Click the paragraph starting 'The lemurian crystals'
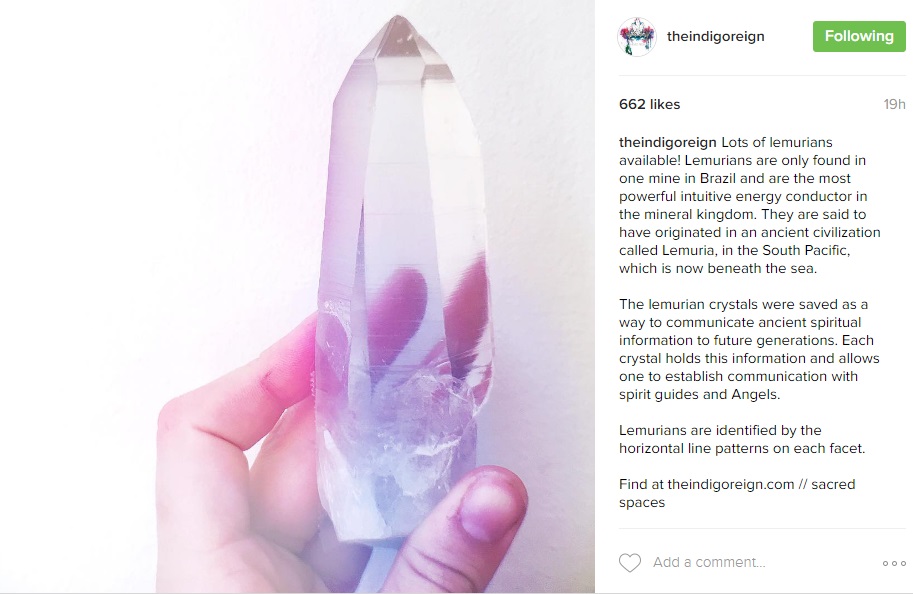 [749, 349]
